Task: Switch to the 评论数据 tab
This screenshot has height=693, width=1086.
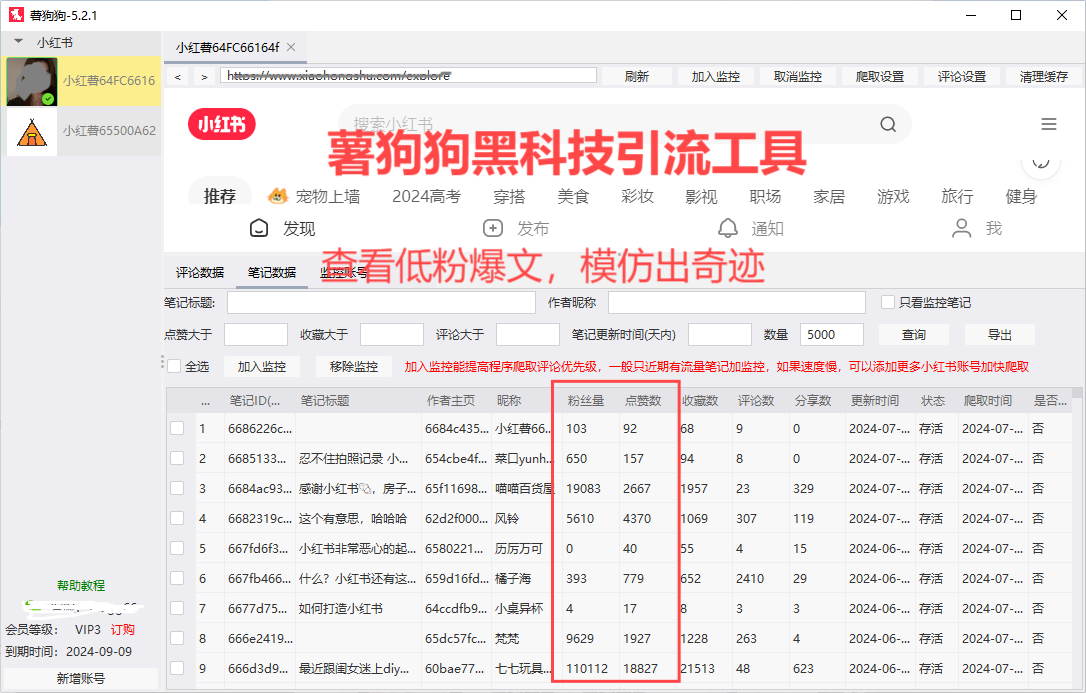Action: 200,272
